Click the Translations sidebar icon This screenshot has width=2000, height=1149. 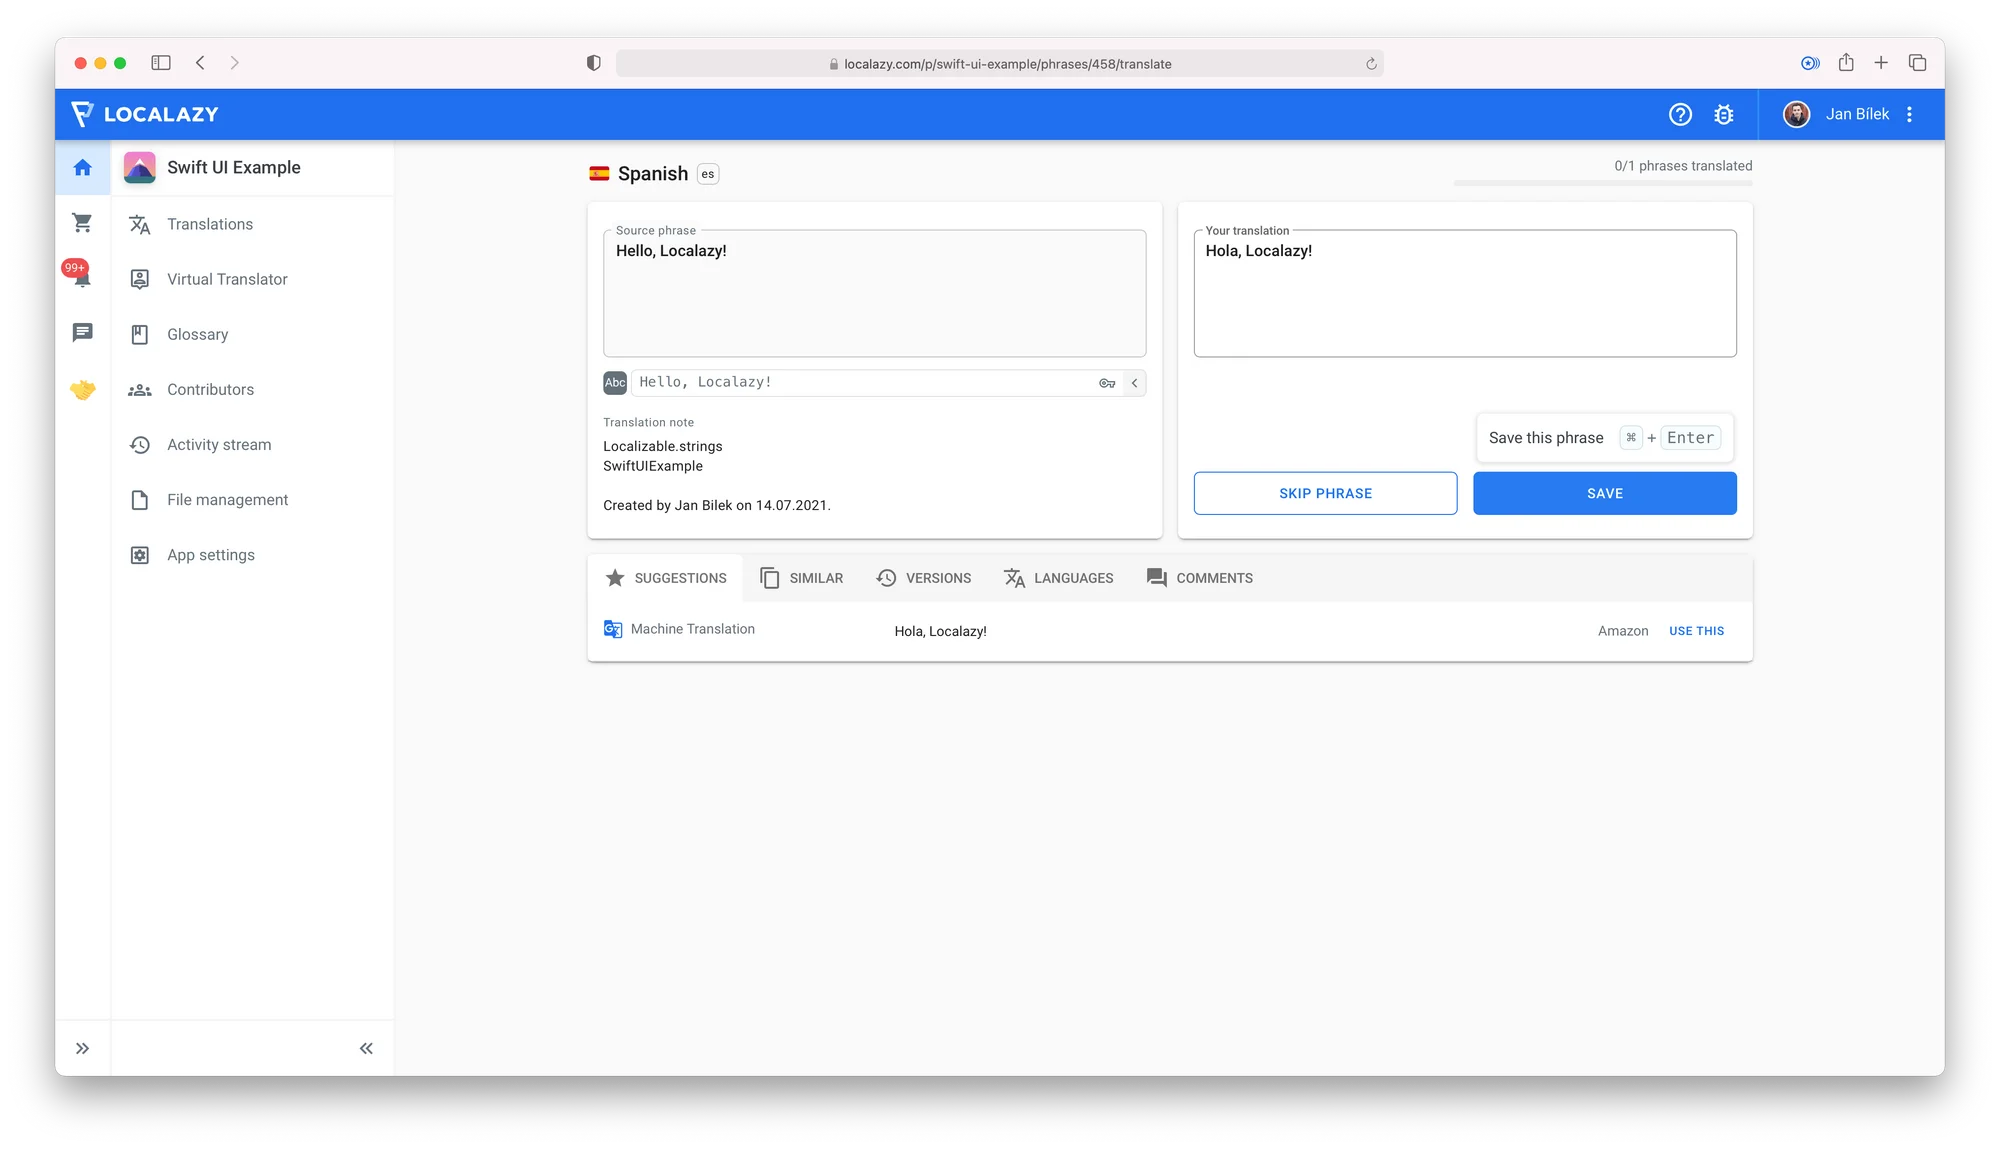tap(140, 223)
